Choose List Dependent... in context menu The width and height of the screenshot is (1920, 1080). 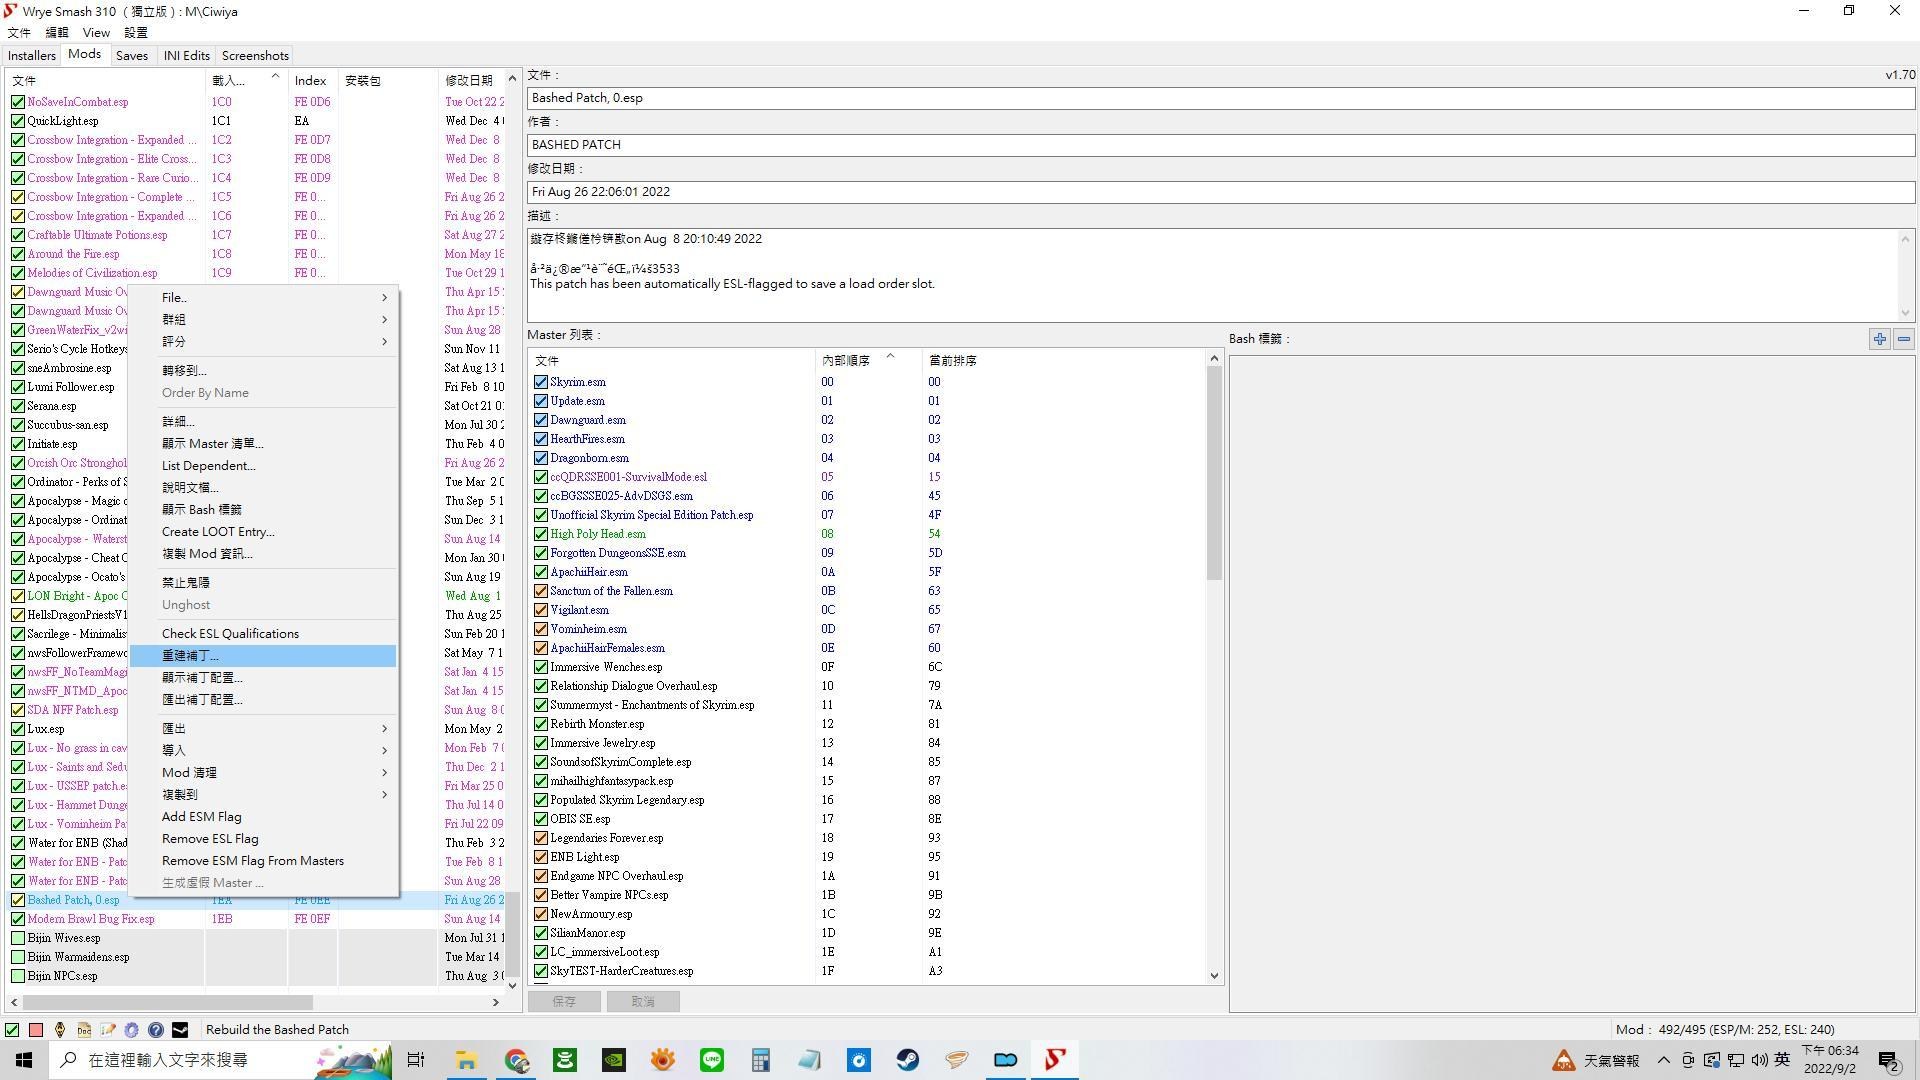tap(265, 466)
